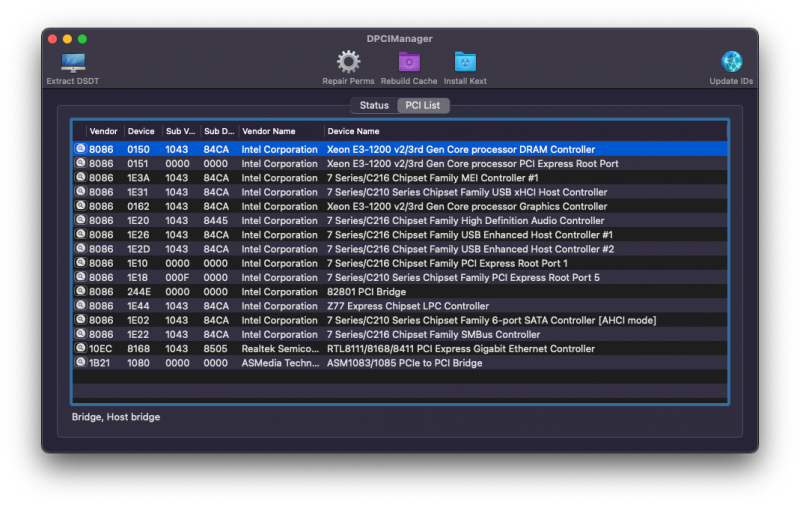The width and height of the screenshot is (800, 508).
Task: Click the 244E device ID cell
Action: coord(139,292)
